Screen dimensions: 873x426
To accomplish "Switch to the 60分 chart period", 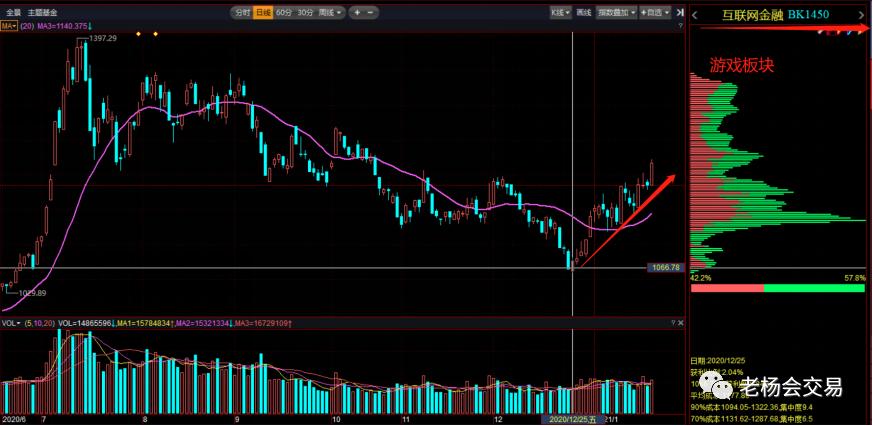I will click(x=283, y=12).
